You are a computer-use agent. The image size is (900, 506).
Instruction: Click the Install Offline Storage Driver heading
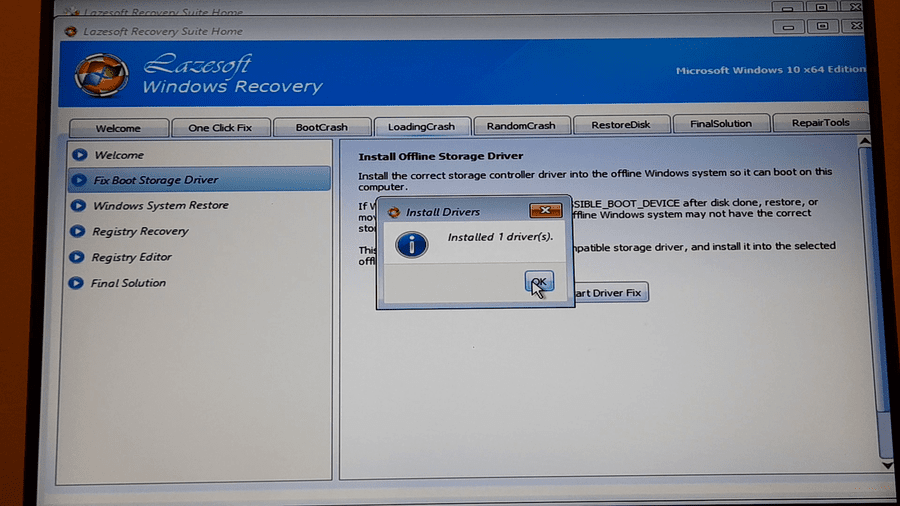(441, 156)
